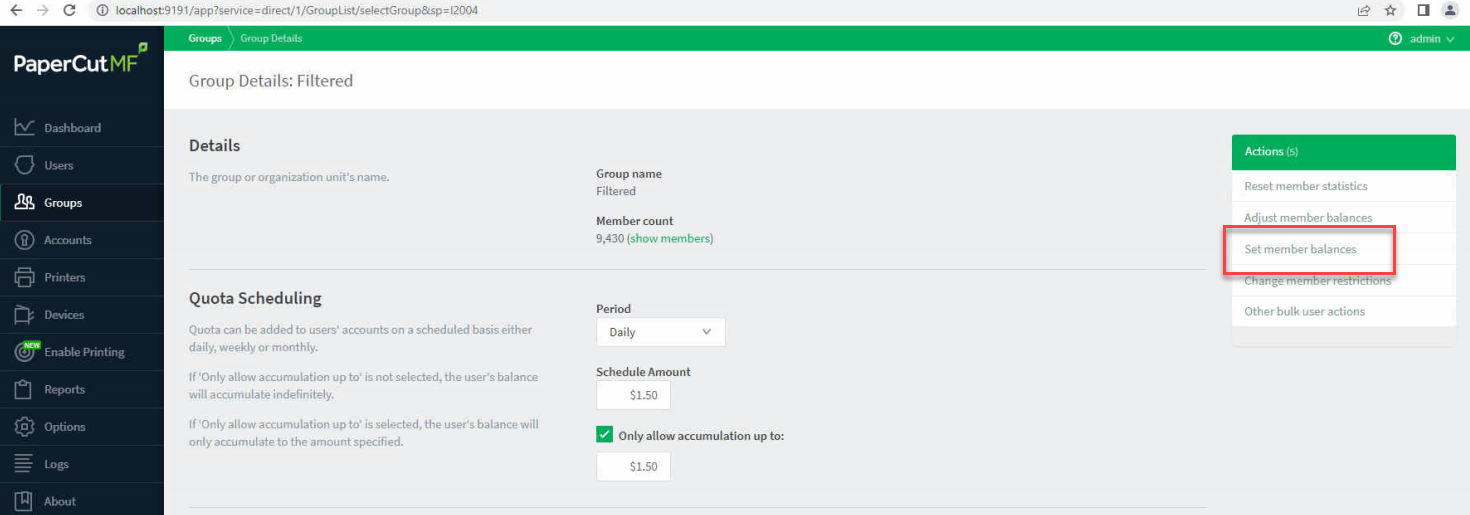
Task: Click the 'show members' link
Action: (x=669, y=239)
